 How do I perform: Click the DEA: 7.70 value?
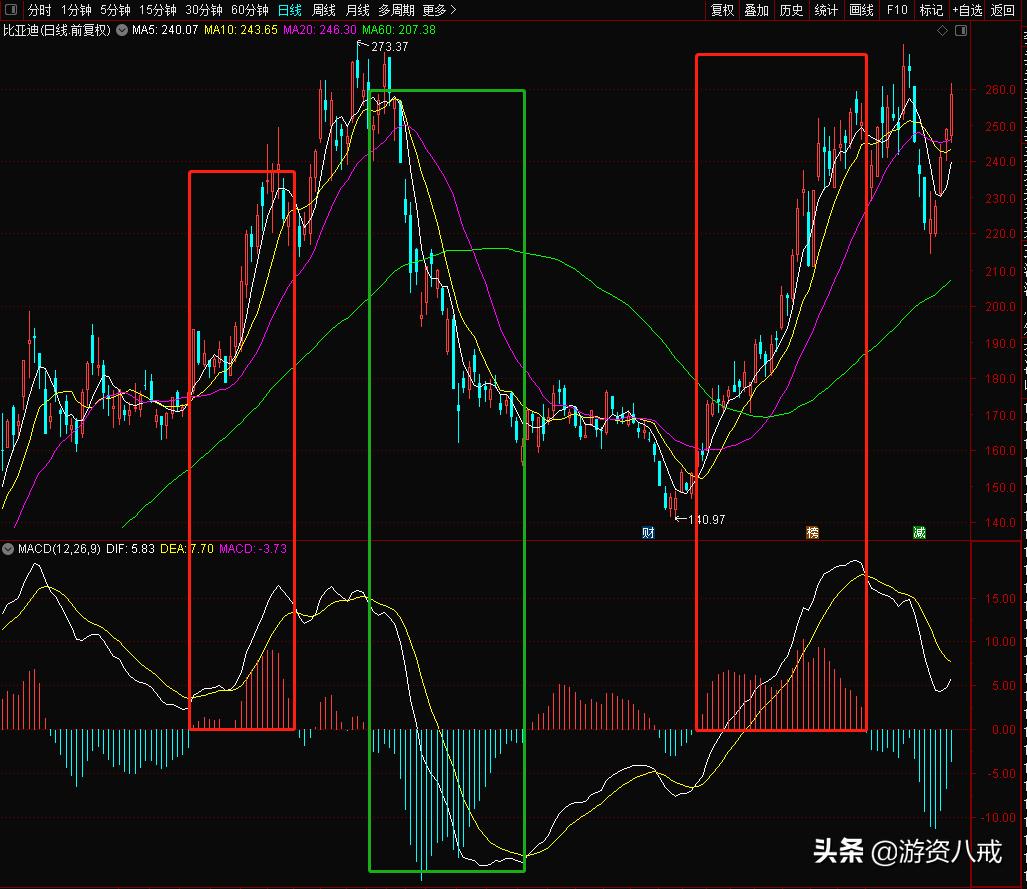[x=187, y=549]
